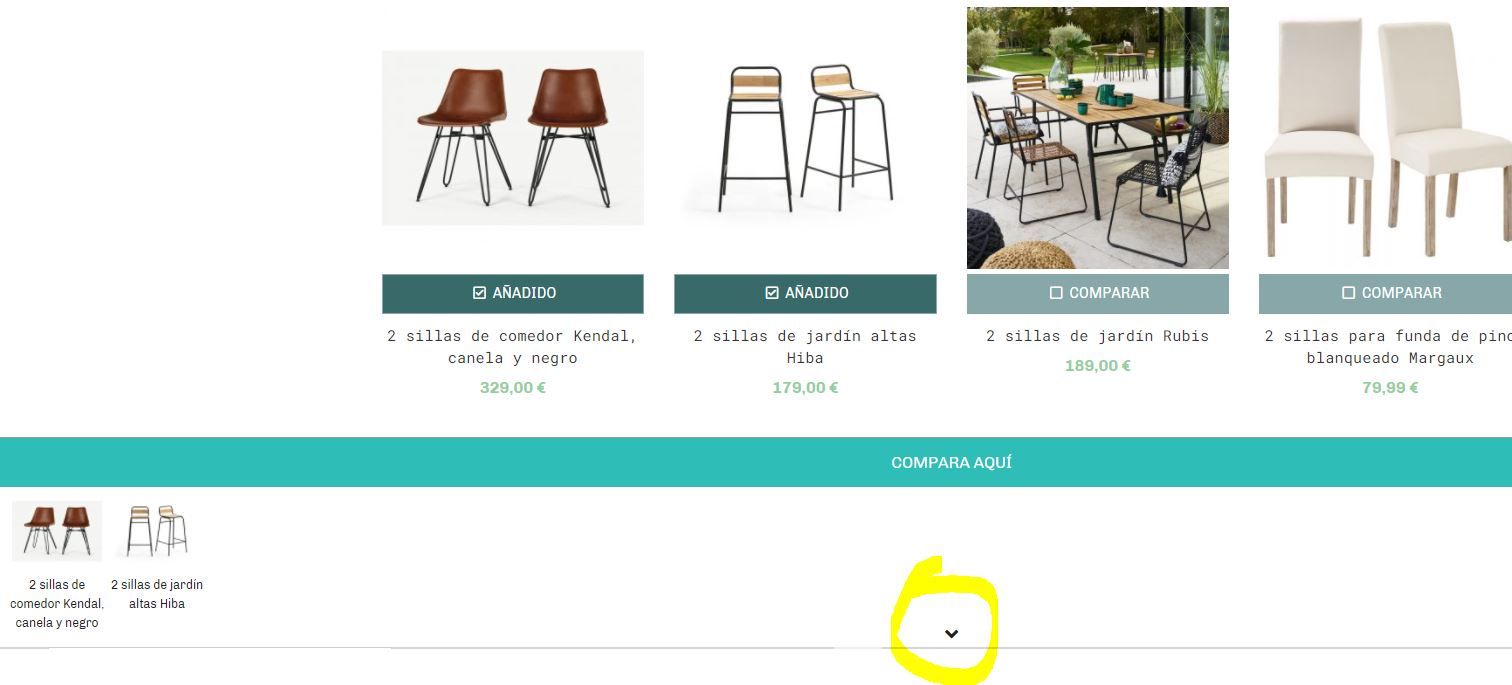
Task: Click the 189,00 € price
Action: [x=1098, y=366]
